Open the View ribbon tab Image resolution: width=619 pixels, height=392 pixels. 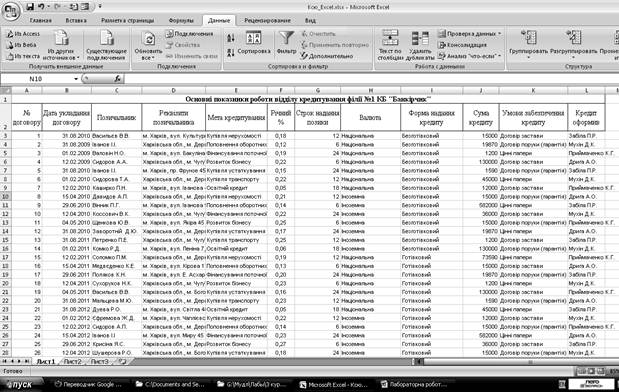point(310,20)
